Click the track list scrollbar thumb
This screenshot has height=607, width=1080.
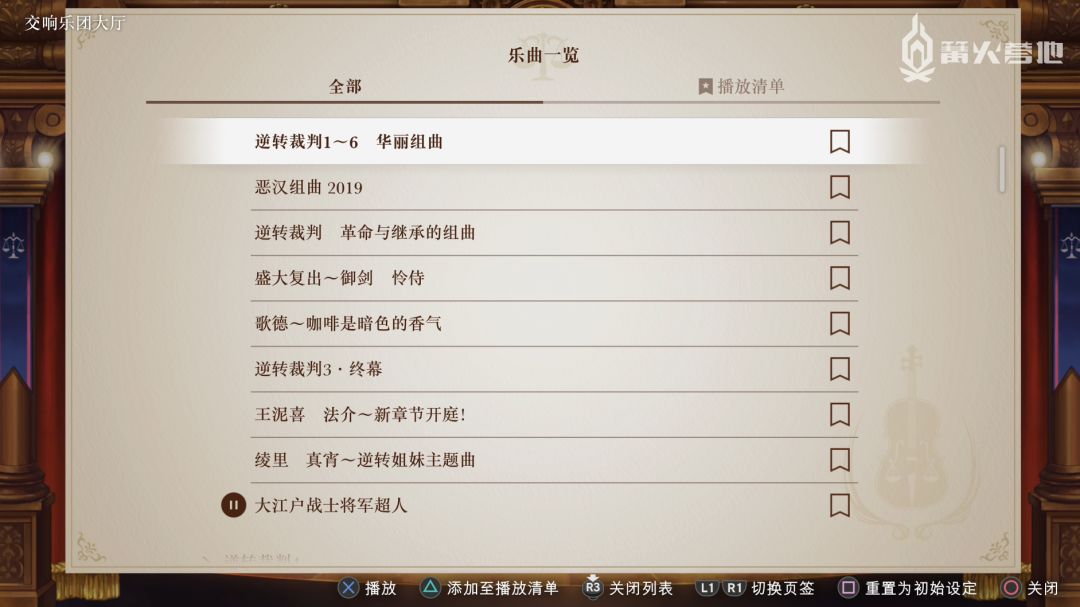tap(1001, 169)
